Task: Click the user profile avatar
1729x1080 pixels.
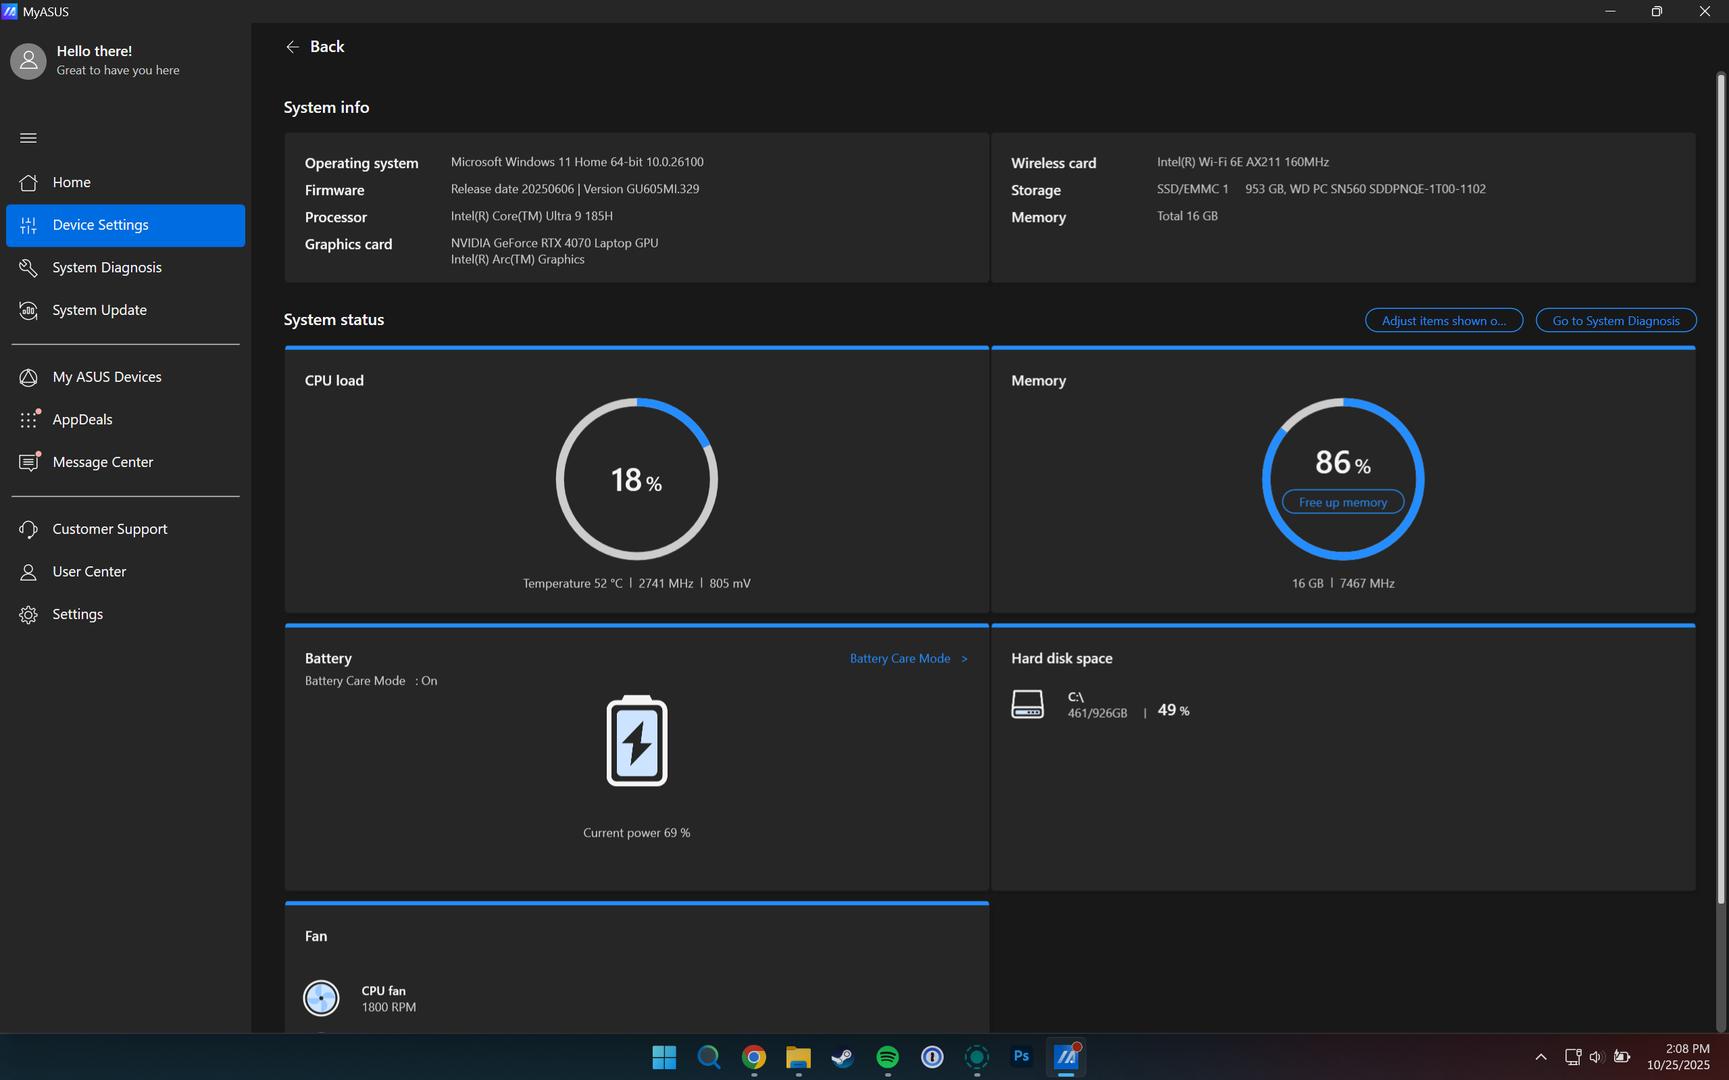Action: (x=28, y=61)
